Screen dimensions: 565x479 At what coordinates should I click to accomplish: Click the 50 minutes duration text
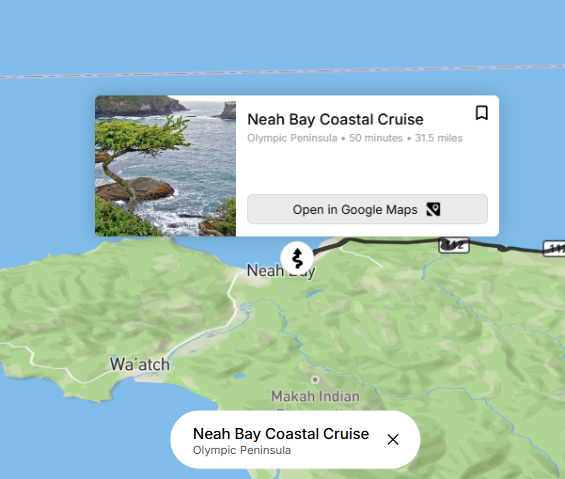(376, 138)
